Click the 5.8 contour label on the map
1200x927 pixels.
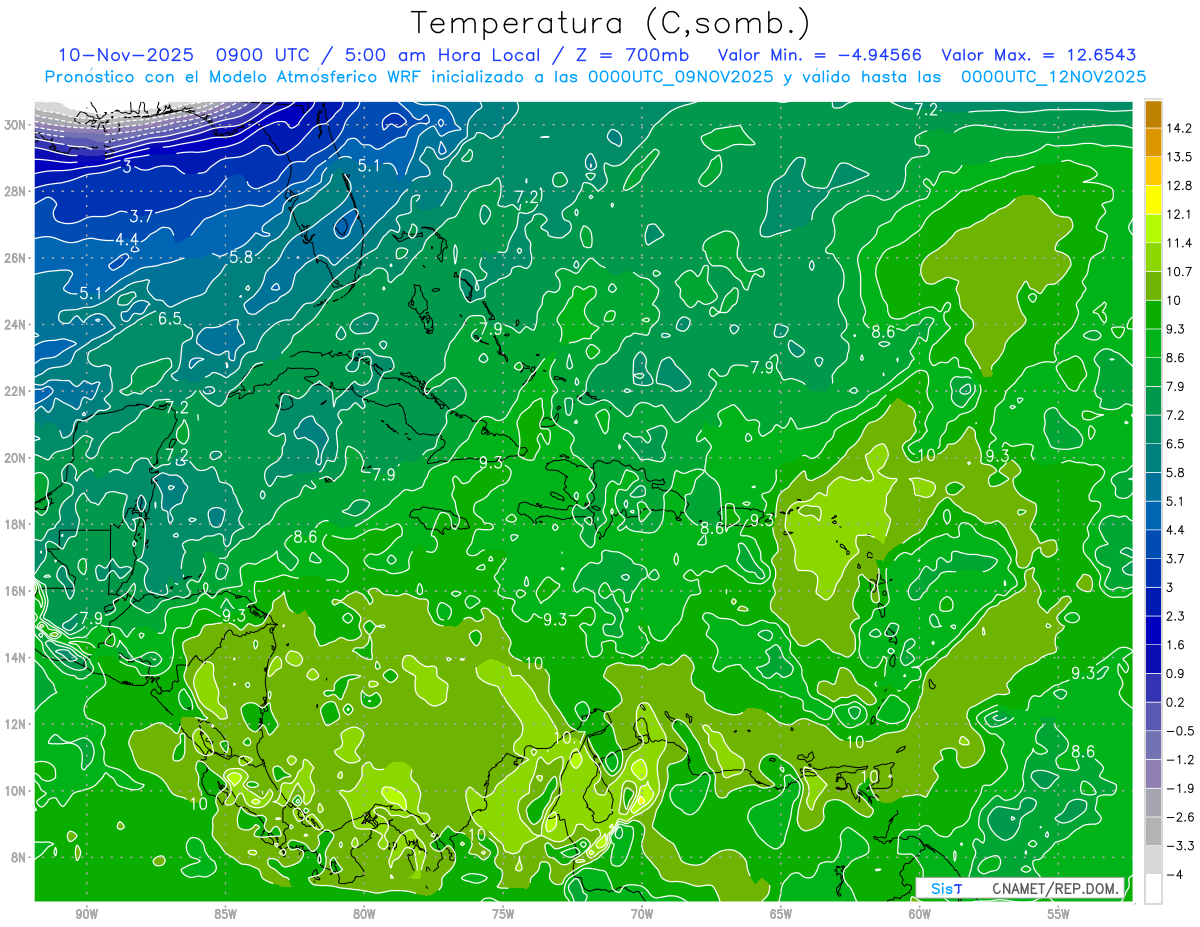coord(241,257)
